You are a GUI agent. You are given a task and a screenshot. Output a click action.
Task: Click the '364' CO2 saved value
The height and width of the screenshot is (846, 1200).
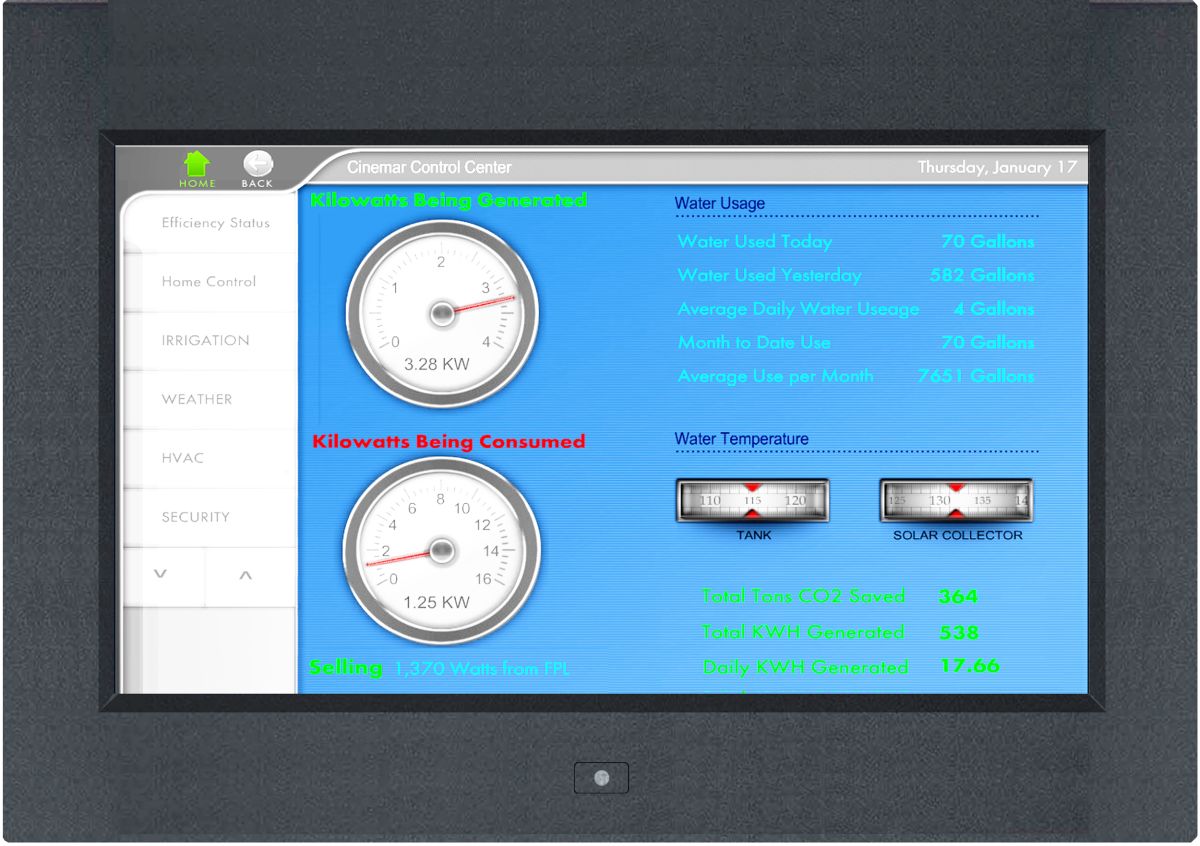[x=958, y=597]
